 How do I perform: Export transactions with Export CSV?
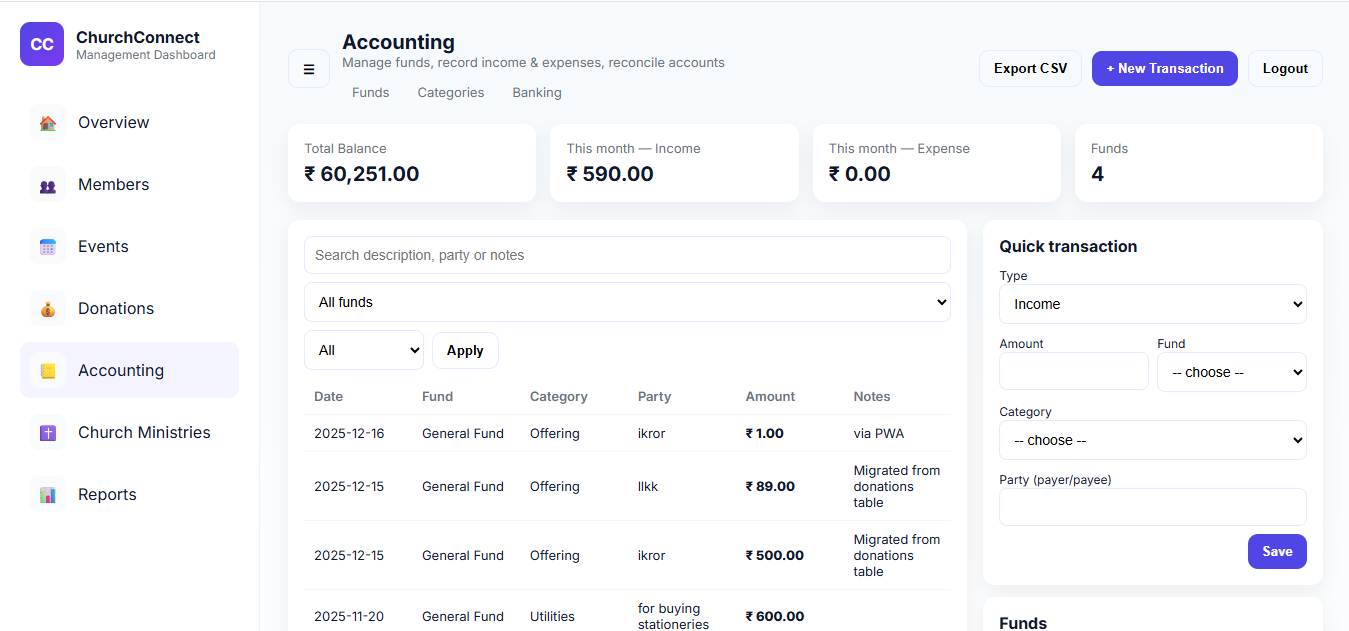1030,69
